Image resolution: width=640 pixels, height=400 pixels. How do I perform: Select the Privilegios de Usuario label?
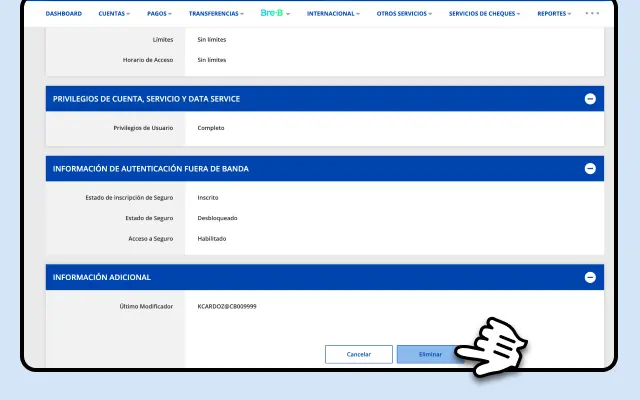click(x=143, y=128)
